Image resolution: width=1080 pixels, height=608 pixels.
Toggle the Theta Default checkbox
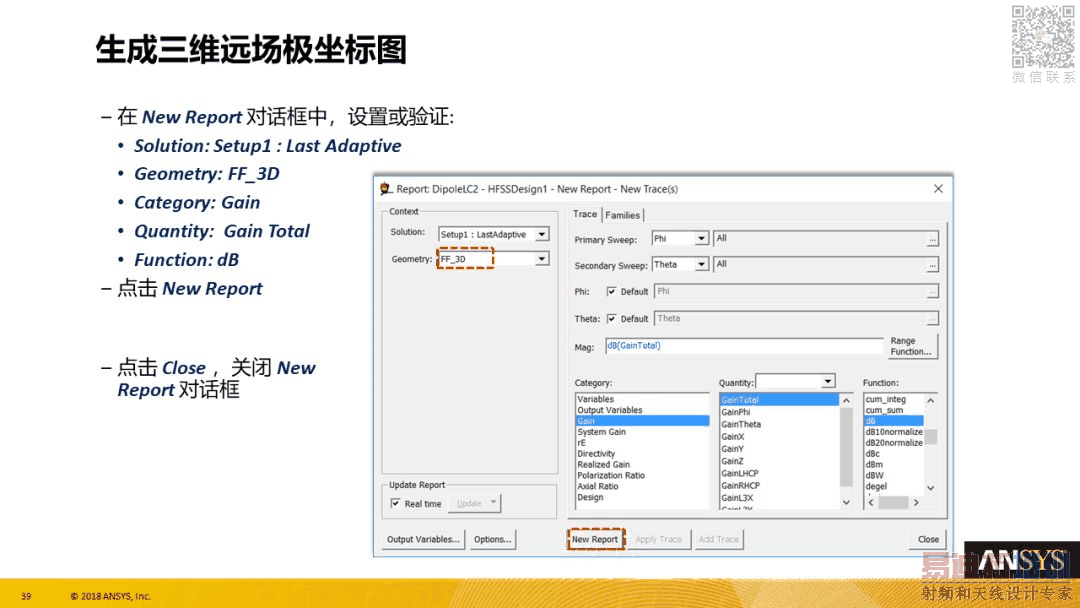[612, 319]
